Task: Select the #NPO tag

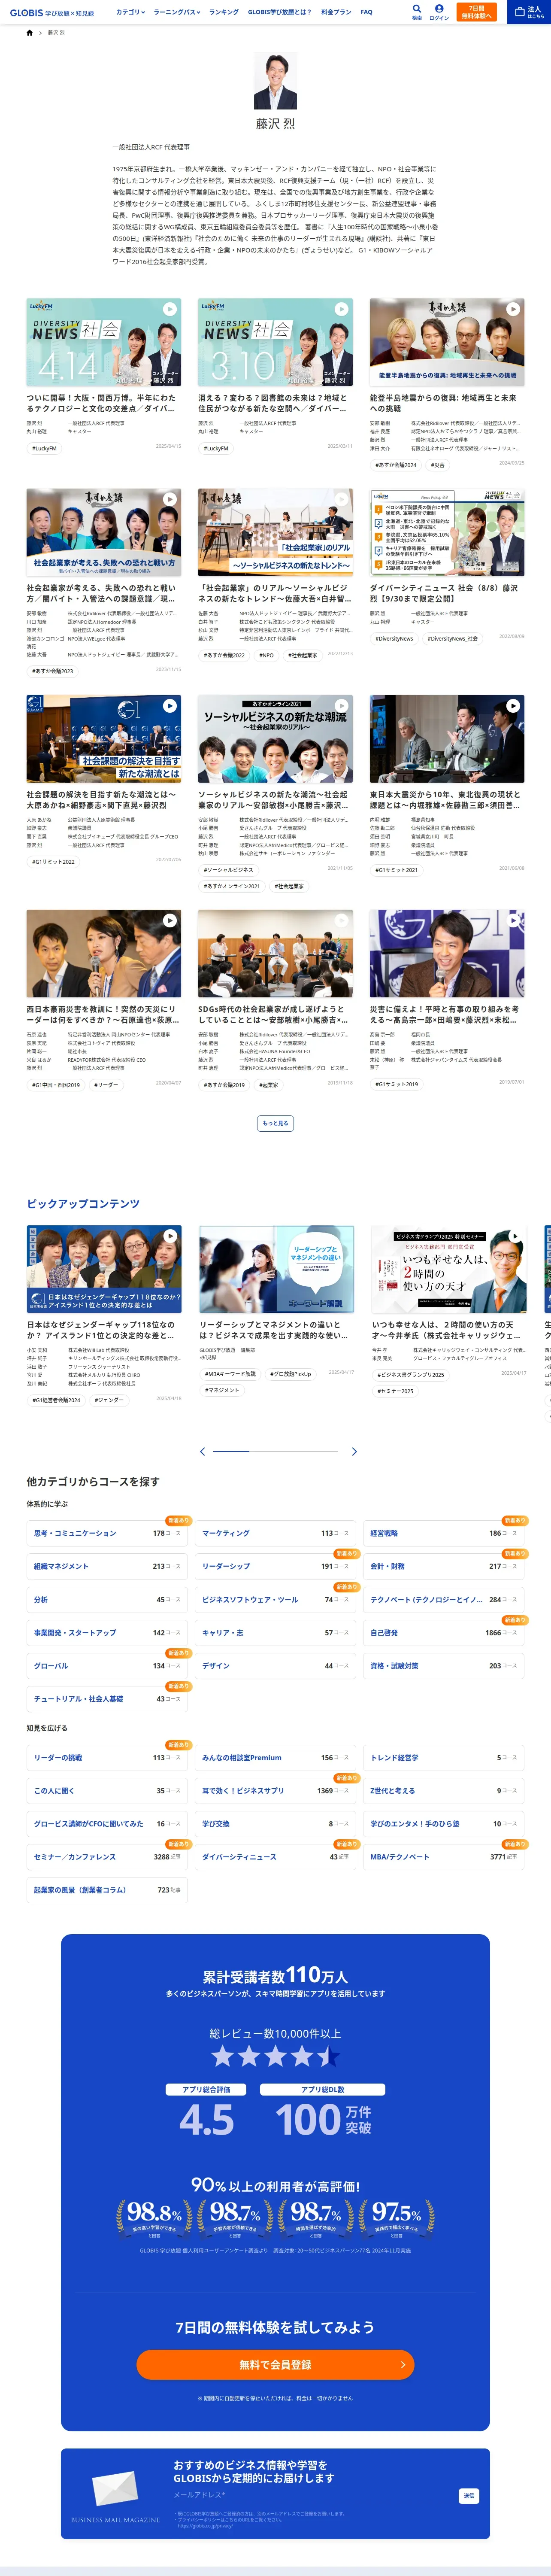Action: tap(266, 655)
